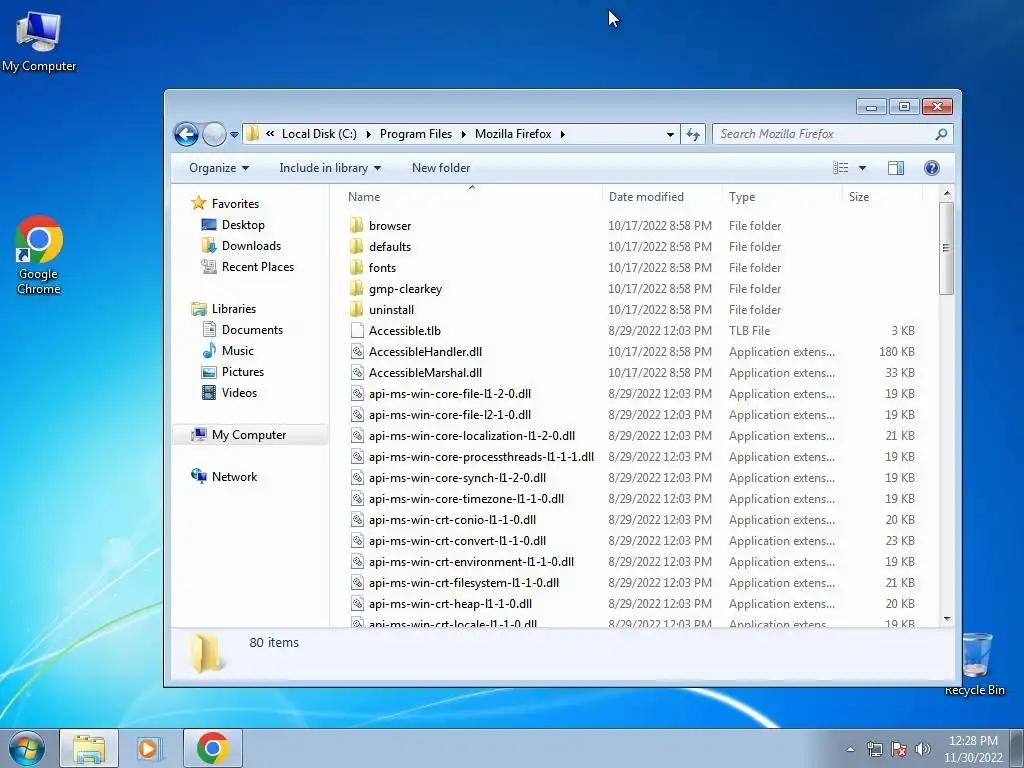Open the Documents library

coord(252,330)
